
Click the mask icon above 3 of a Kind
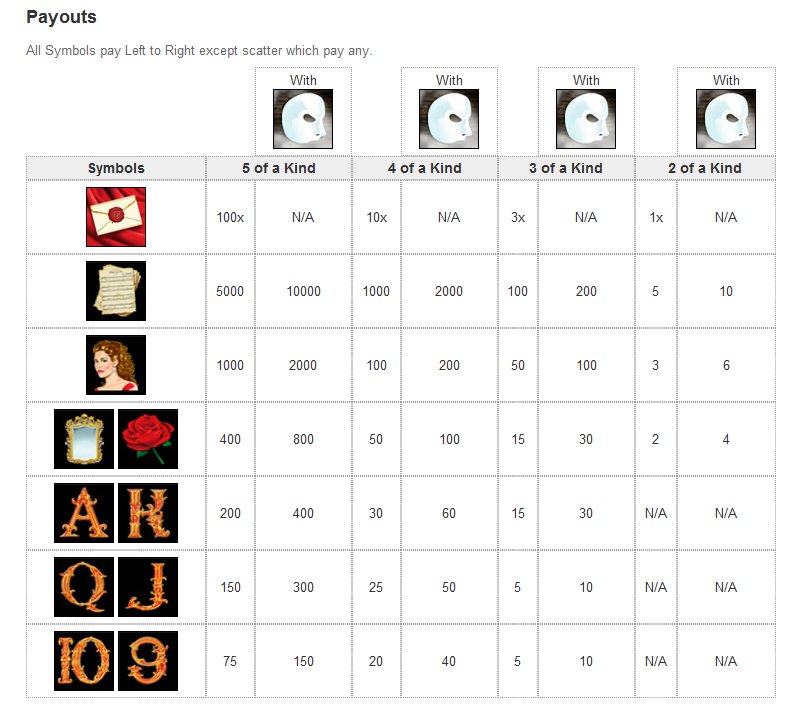click(586, 119)
